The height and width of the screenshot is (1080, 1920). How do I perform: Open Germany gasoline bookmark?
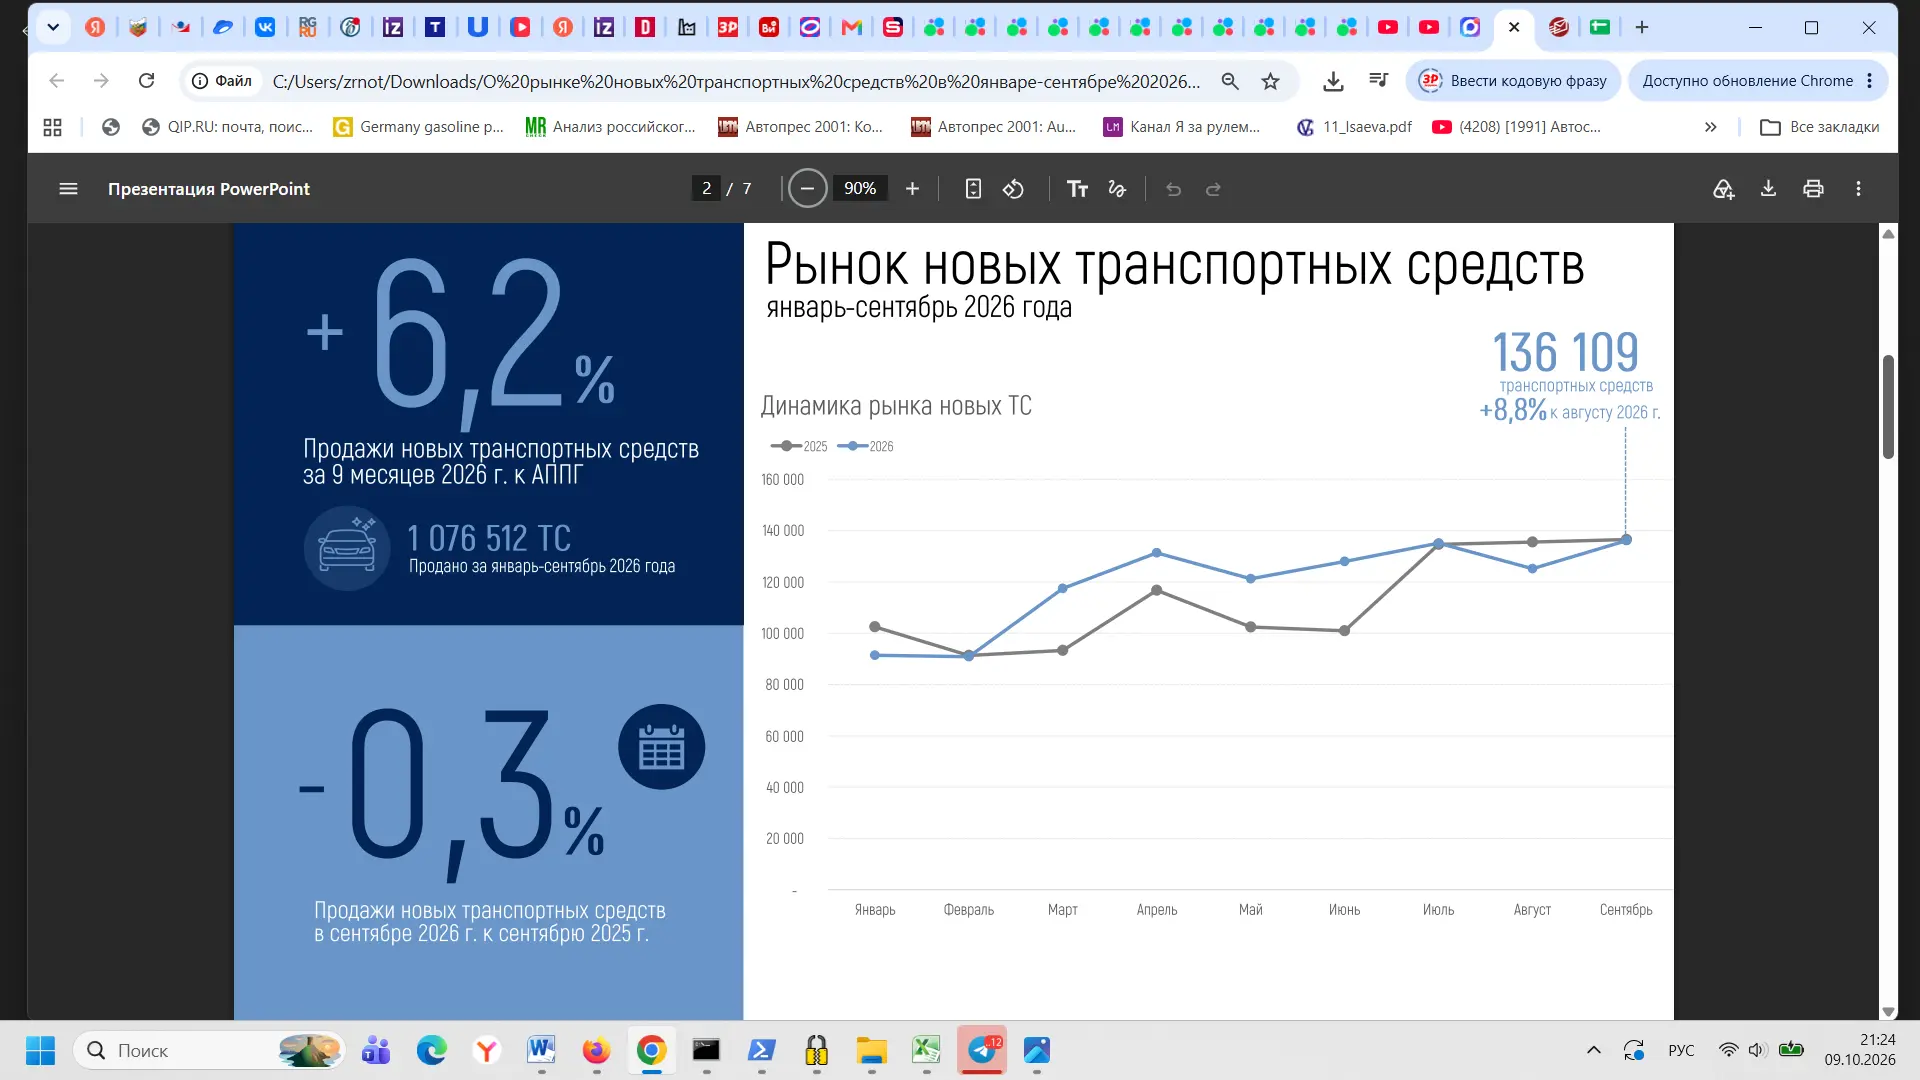(419, 127)
